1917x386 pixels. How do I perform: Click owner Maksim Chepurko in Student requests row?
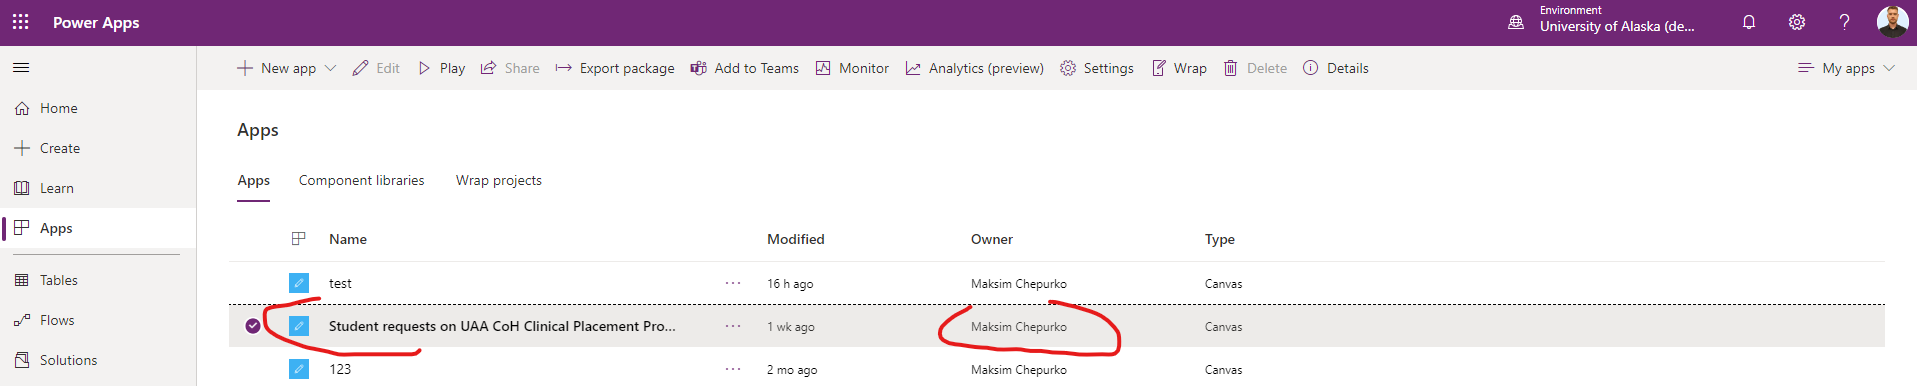[x=1019, y=327]
